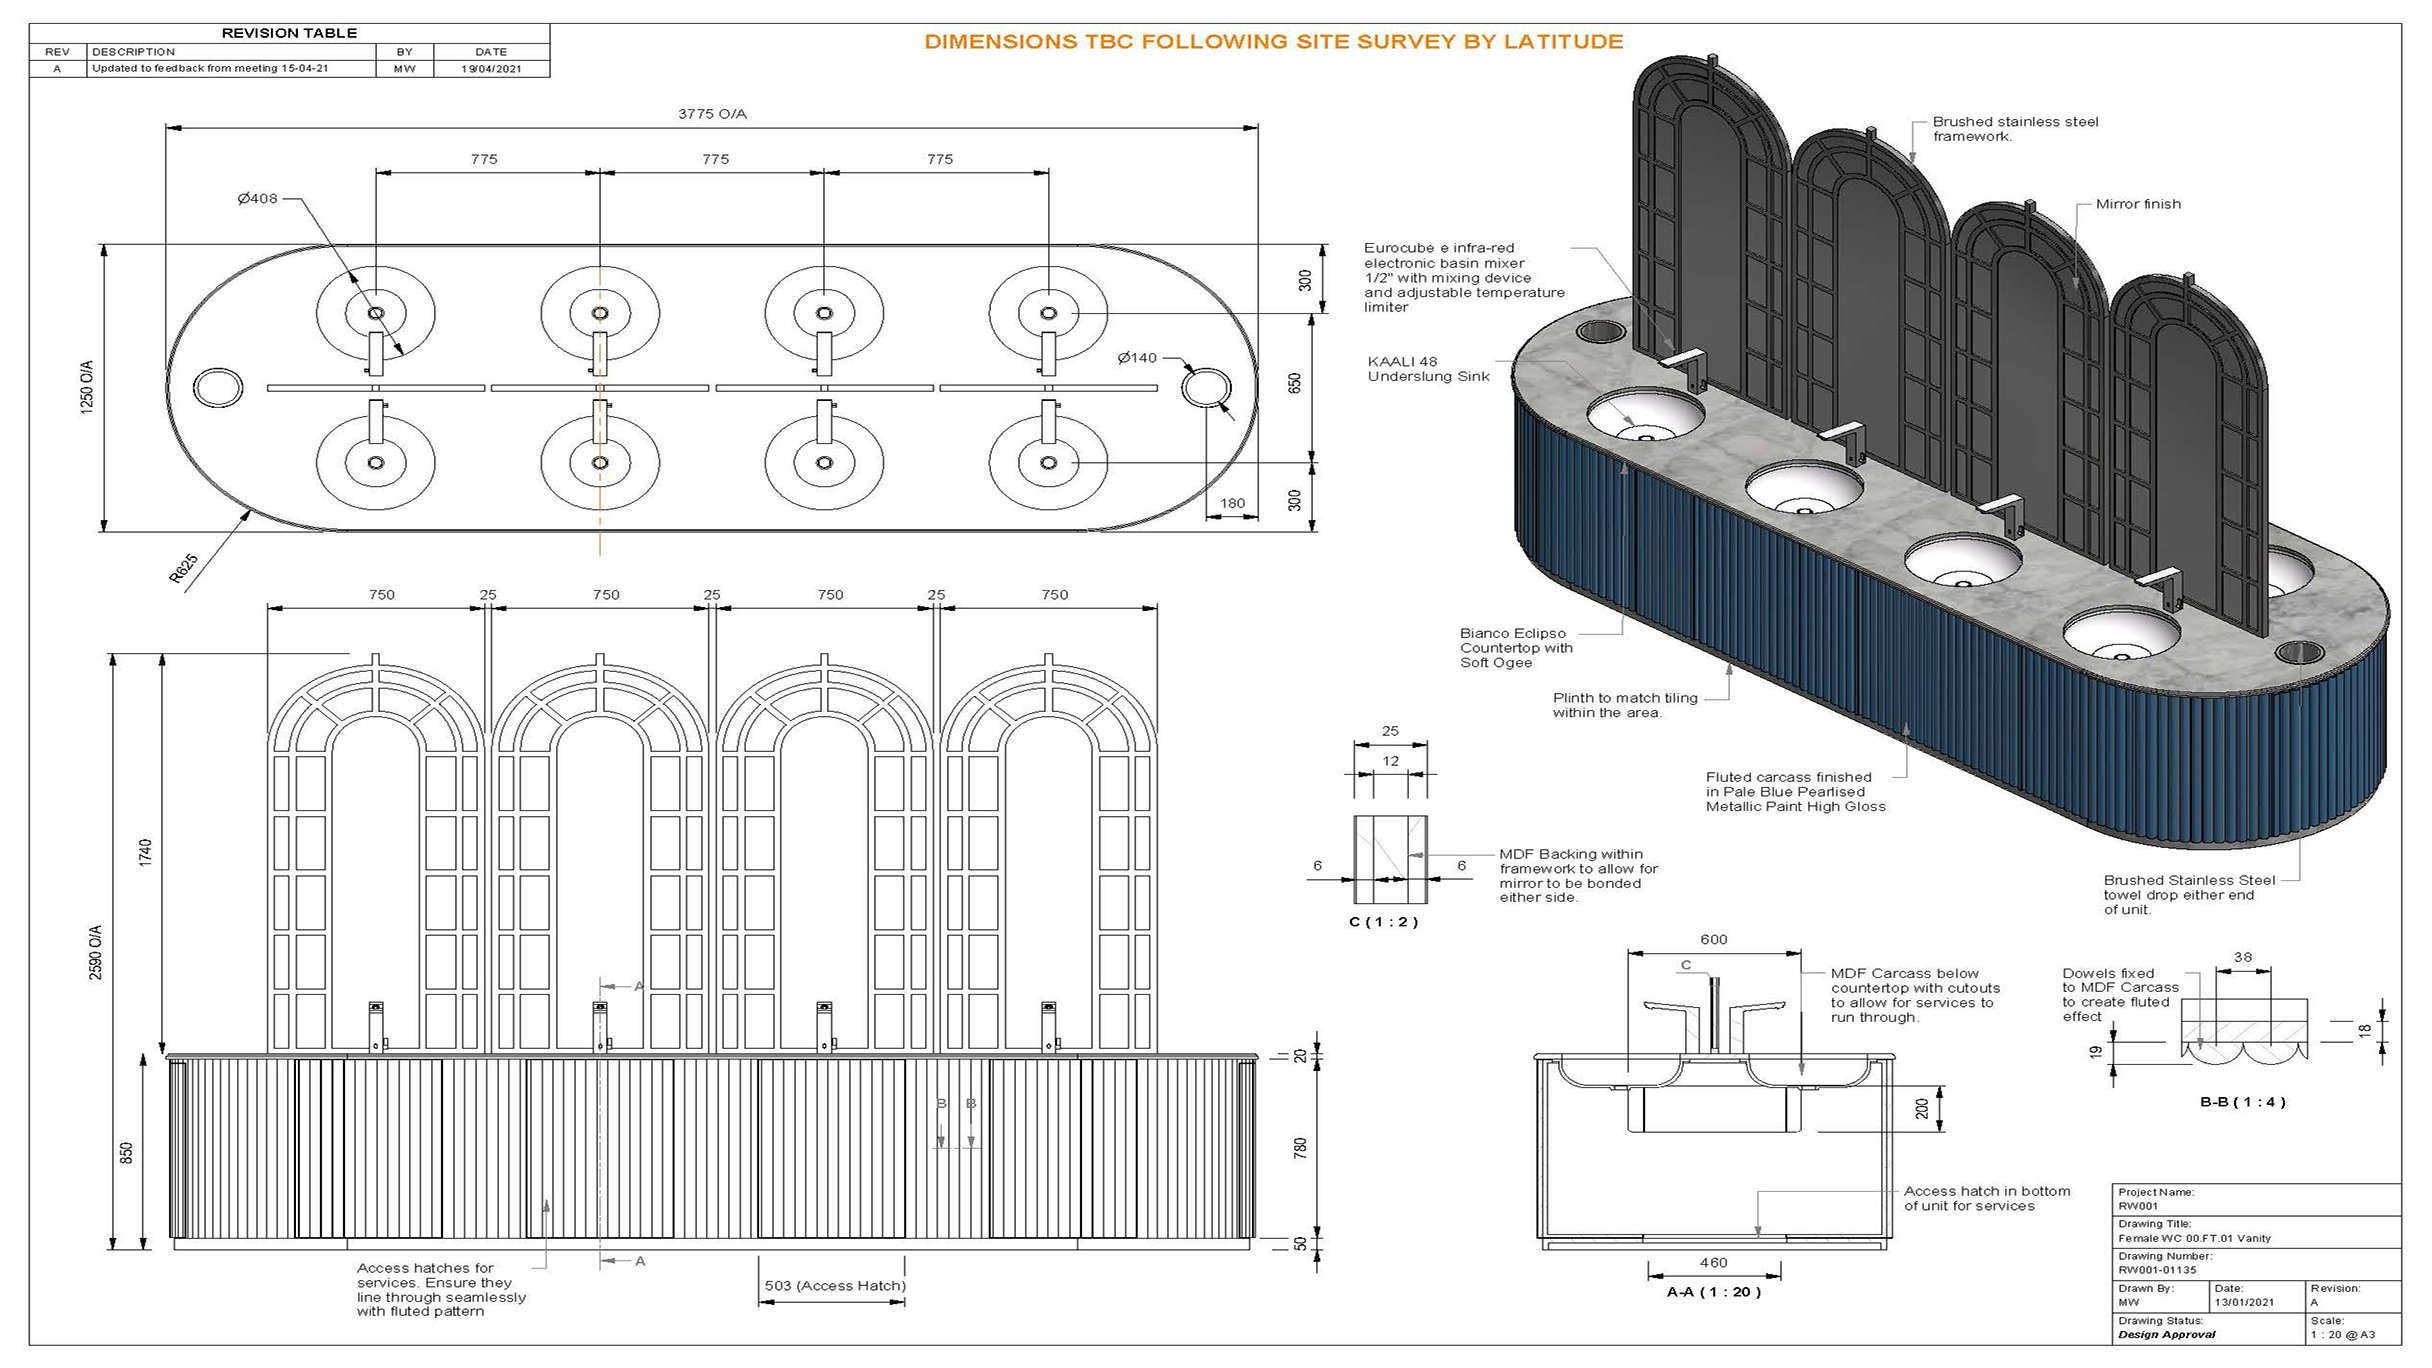Viewport: 2432px width, 1368px height.
Task: Click the Bianco Eclipso Countertop note
Action: pyautogui.click(x=1516, y=647)
